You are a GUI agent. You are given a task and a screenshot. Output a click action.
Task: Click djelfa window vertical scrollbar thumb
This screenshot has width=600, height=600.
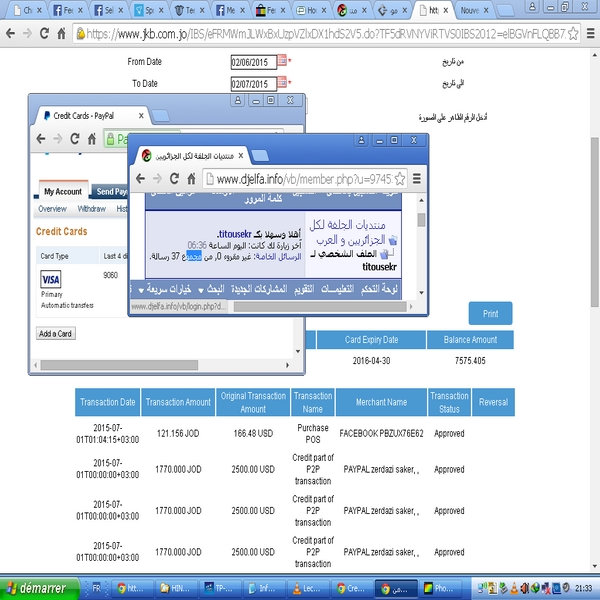pos(421,220)
